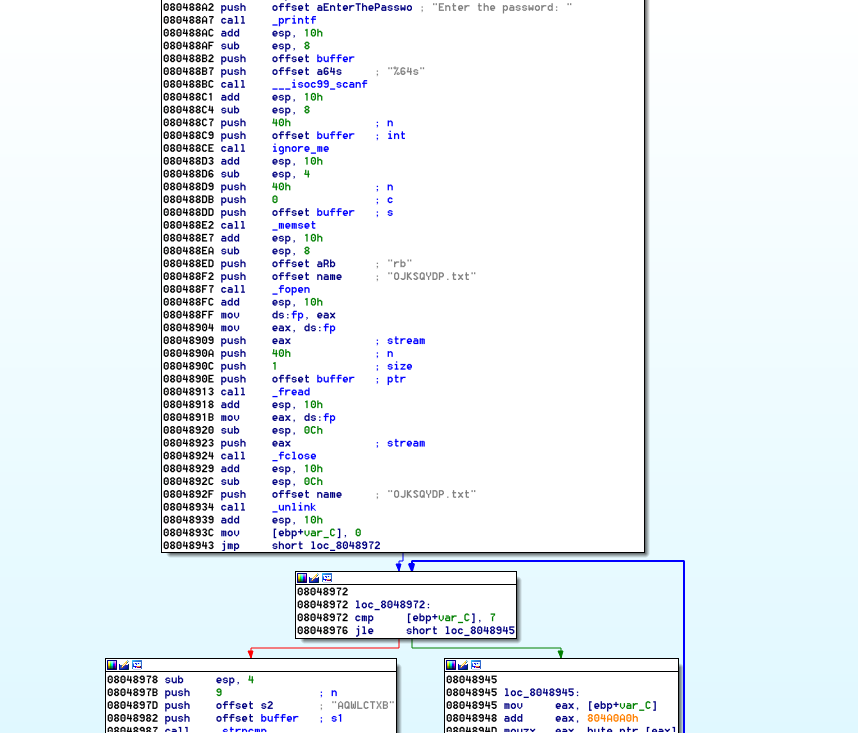Click the group nodes icon on the 08048978 block
The width and height of the screenshot is (858, 733).
click(137, 665)
